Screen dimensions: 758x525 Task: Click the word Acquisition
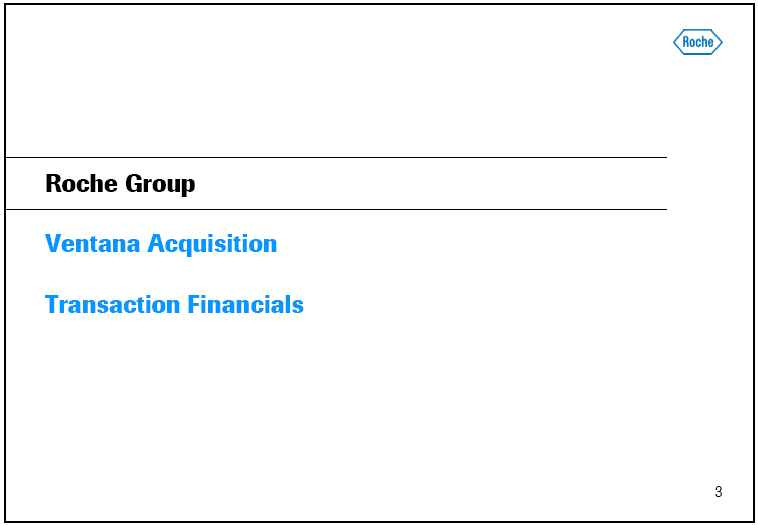[212, 244]
